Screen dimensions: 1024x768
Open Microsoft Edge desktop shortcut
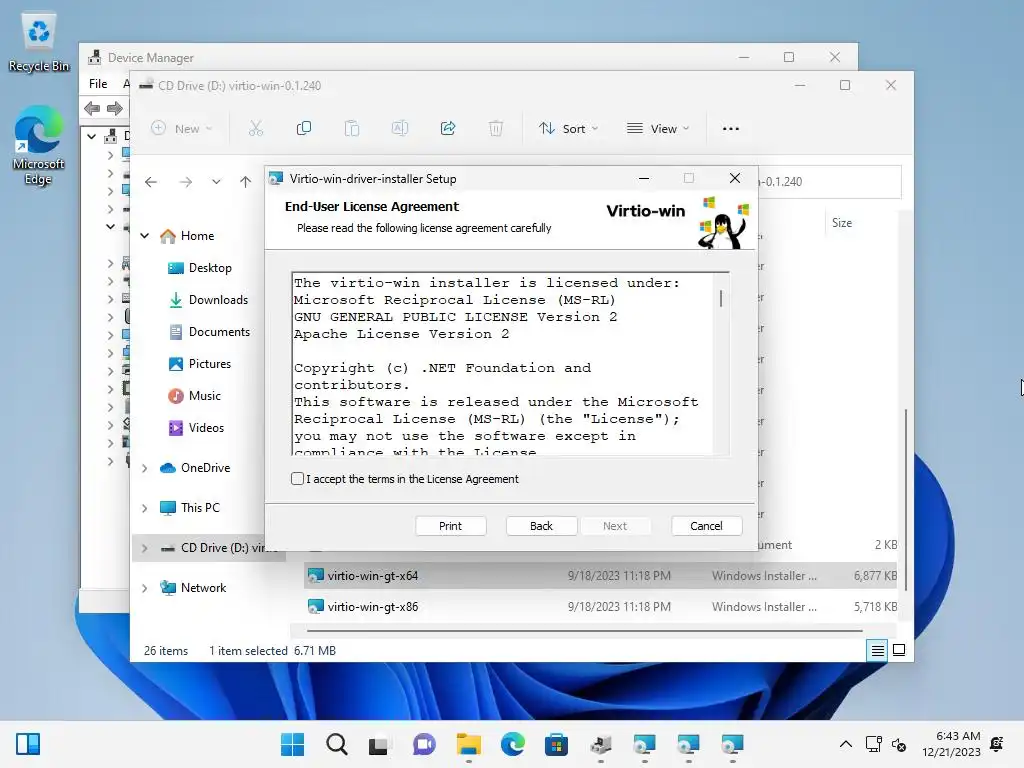coord(39,145)
